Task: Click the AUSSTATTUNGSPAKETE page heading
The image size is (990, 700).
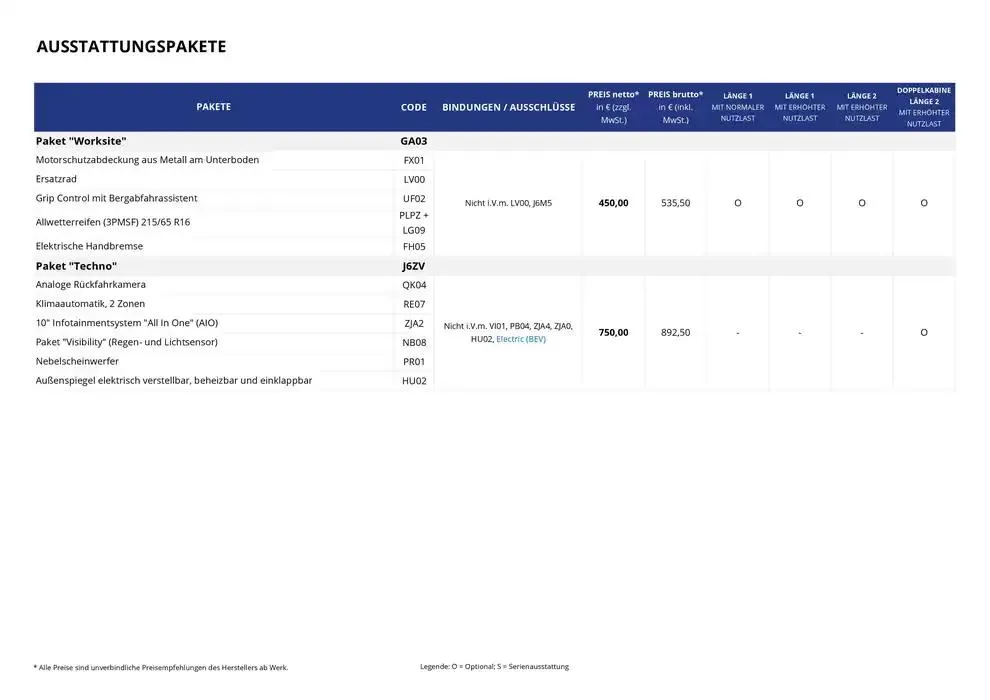Action: [131, 47]
